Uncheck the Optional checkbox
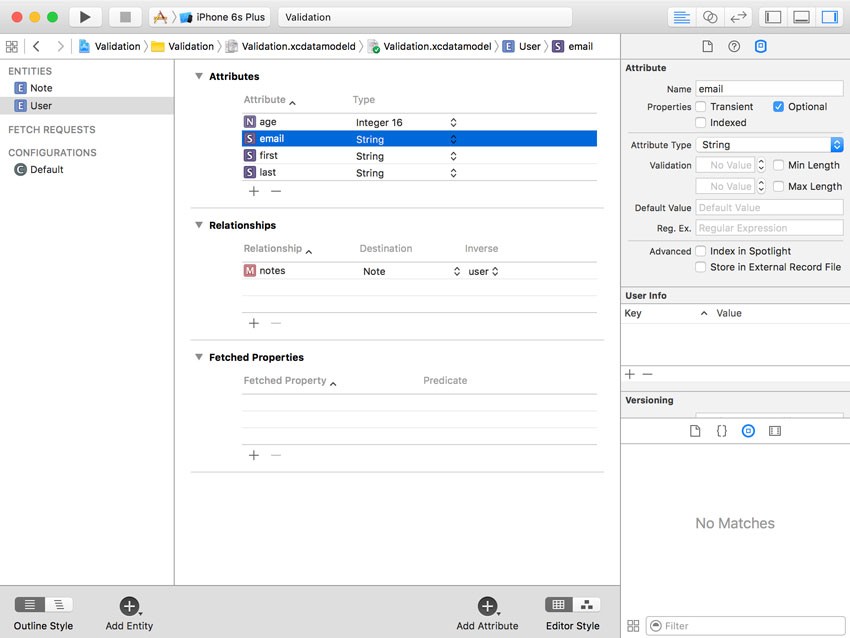This screenshot has height=638, width=850. (x=778, y=107)
